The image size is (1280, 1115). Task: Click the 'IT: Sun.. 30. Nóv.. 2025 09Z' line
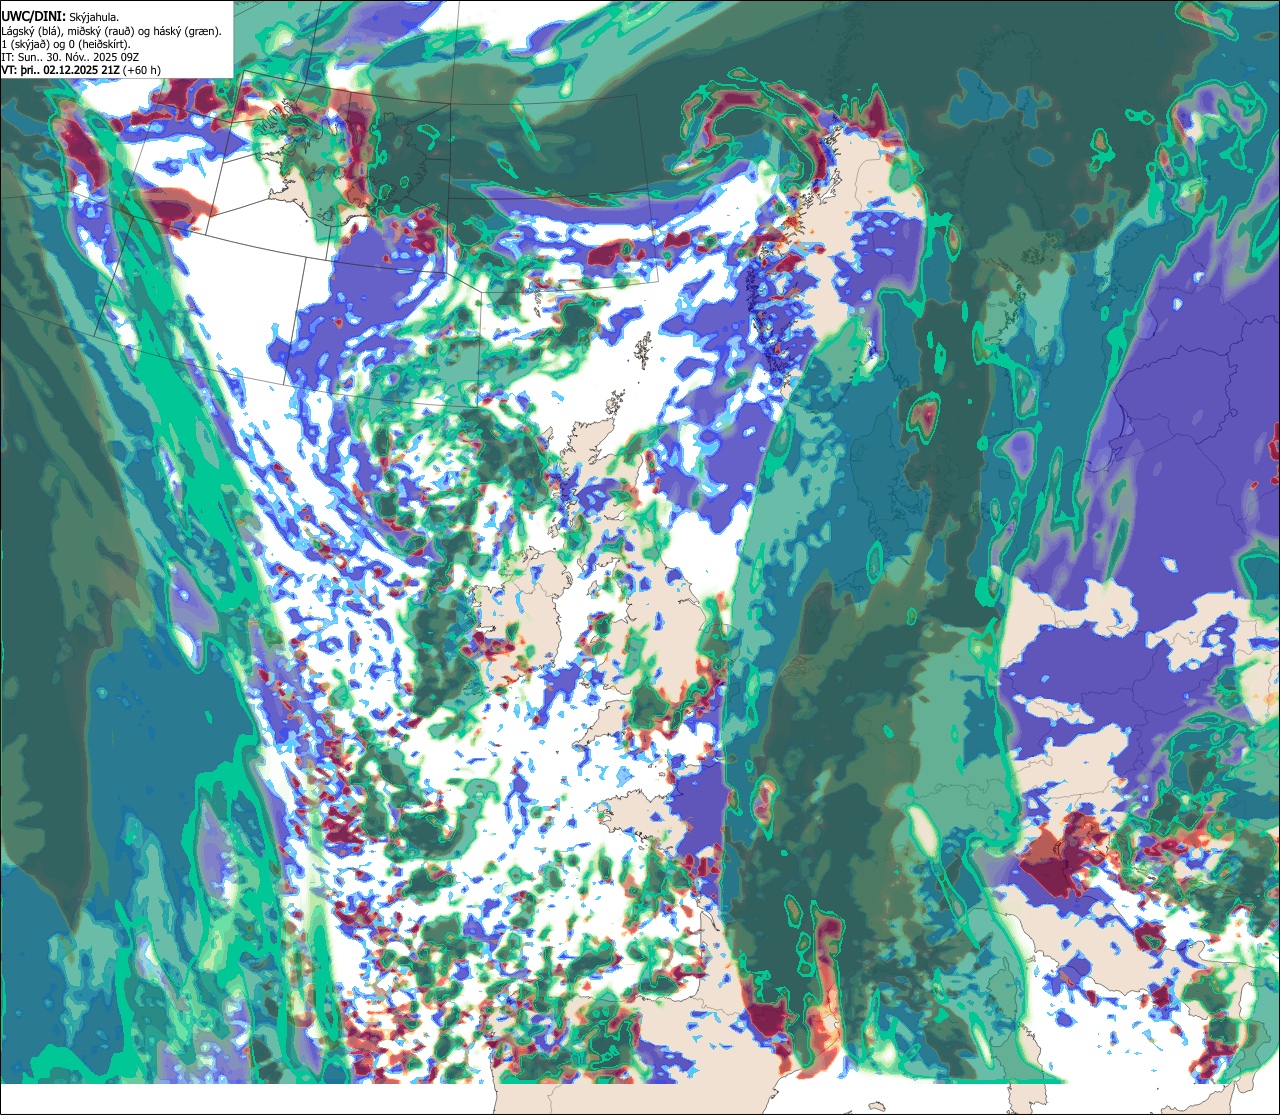coord(72,57)
